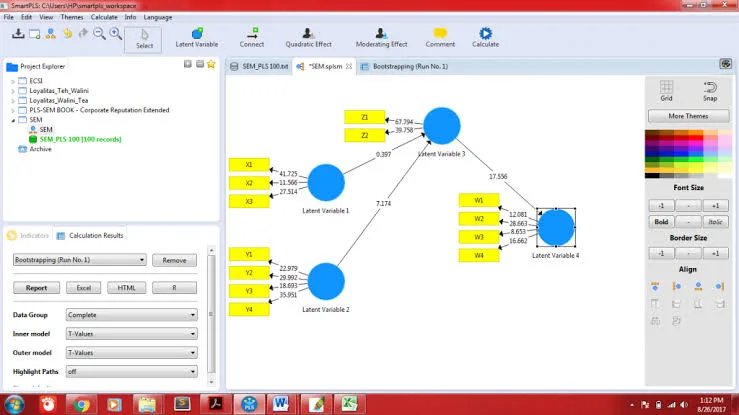The height and width of the screenshot is (415, 739).
Task: Choose the Quadratic Effect tool
Action: pyautogui.click(x=308, y=38)
